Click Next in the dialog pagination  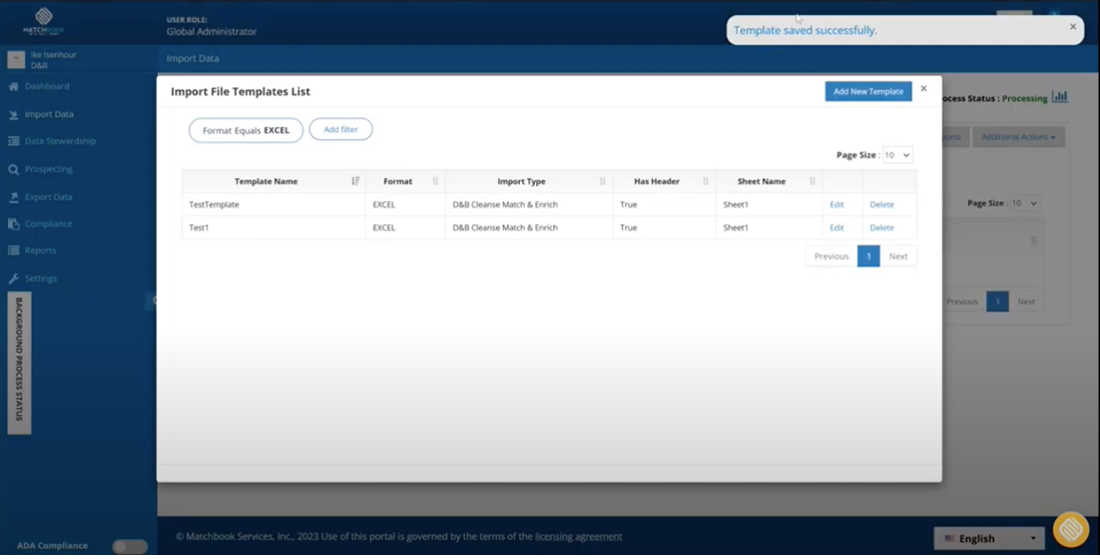coord(898,256)
